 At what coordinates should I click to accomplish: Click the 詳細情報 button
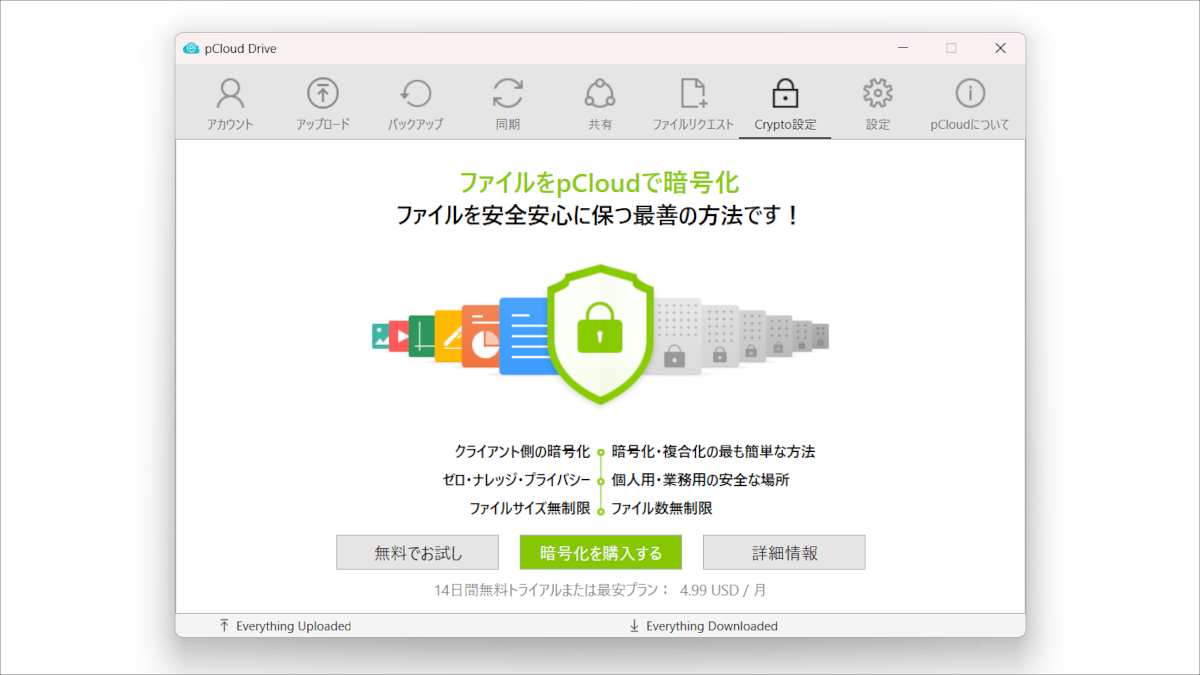point(784,552)
